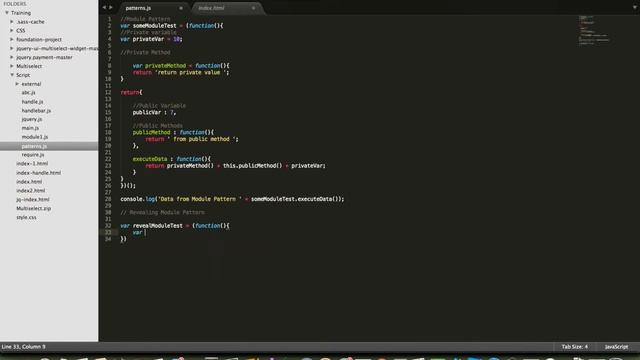Viewport: 640px width, 360px height.
Task: Expand the jquery.payment-master folder
Action: pos(12,58)
